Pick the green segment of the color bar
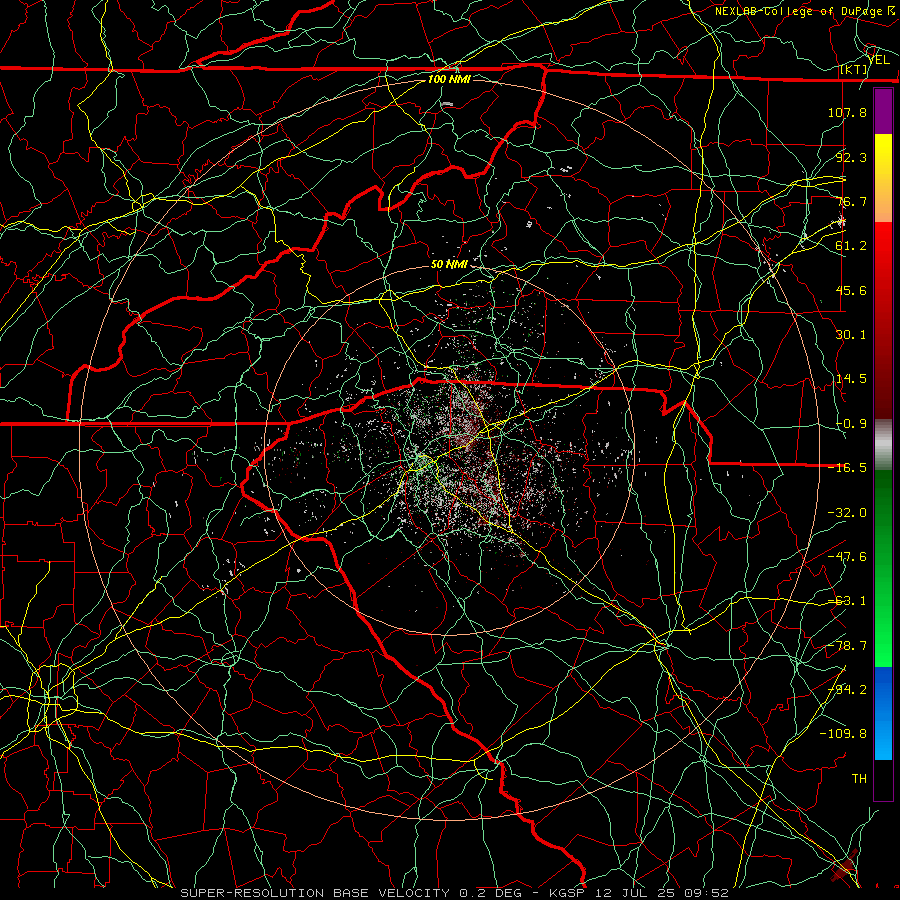 tap(883, 568)
